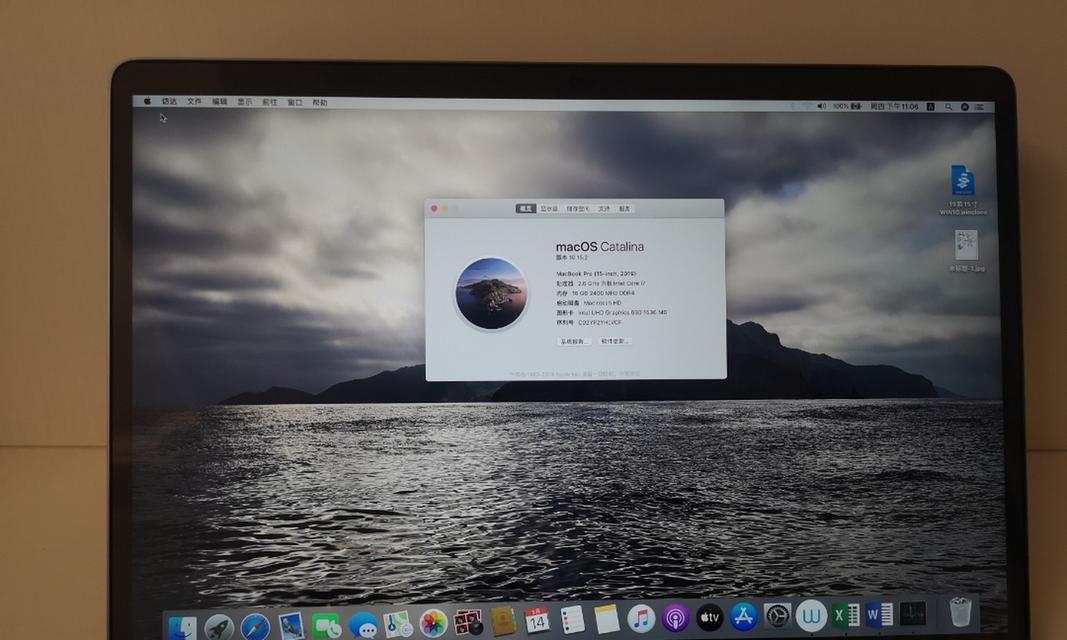
Task: Click the 系统报告 (System Report) button
Action: coord(574,341)
